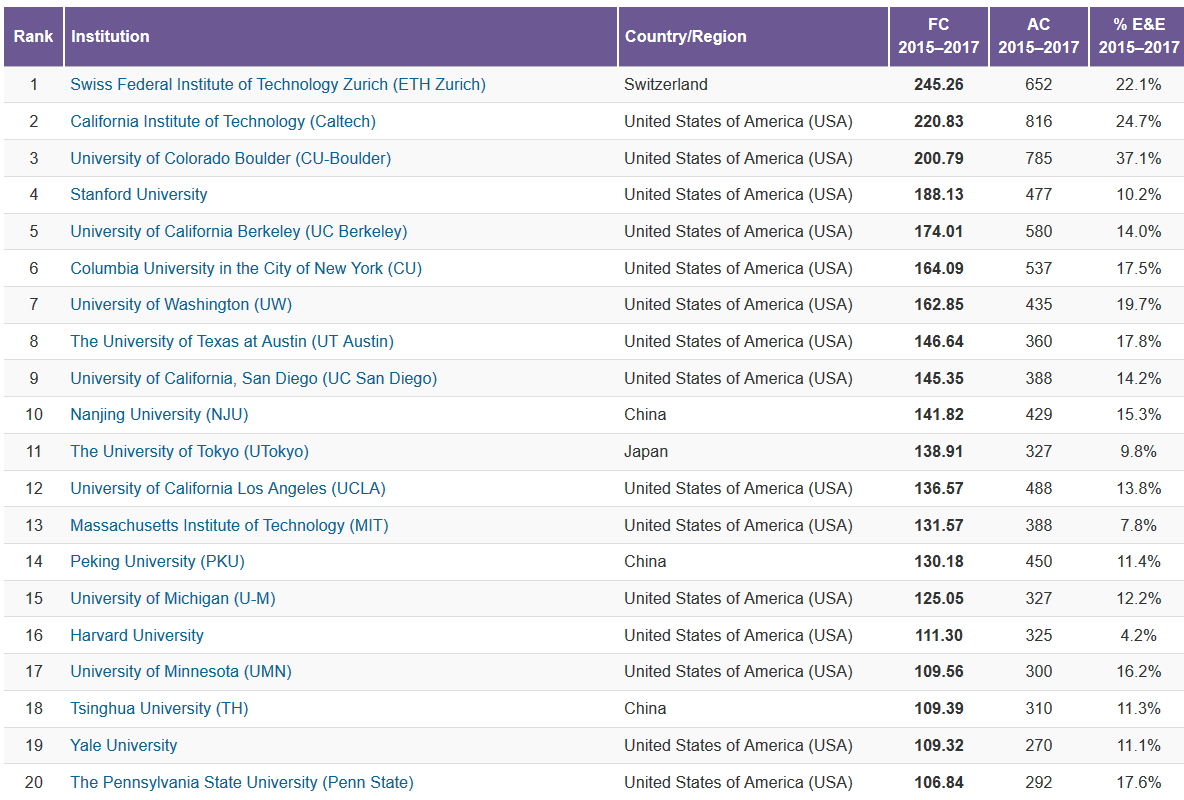Select FC value 111.30
The width and height of the screenshot is (1184, 800).
pos(939,636)
